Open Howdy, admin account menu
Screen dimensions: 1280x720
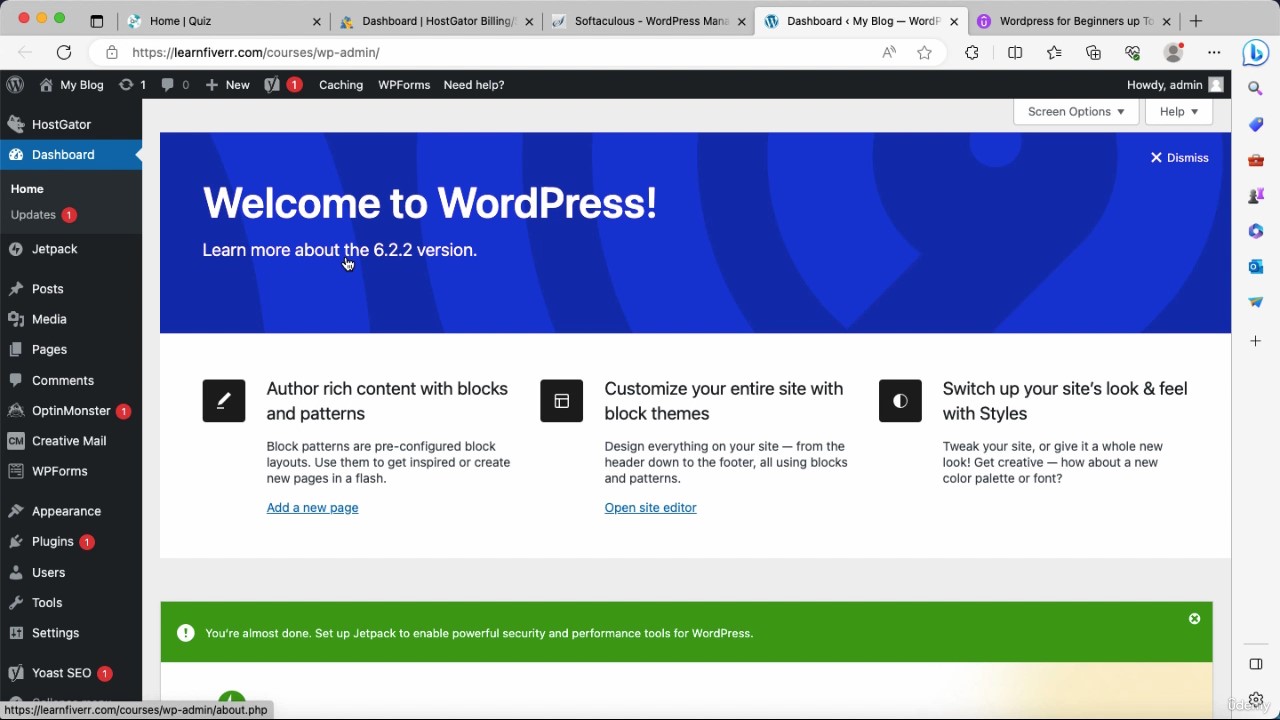(1175, 85)
